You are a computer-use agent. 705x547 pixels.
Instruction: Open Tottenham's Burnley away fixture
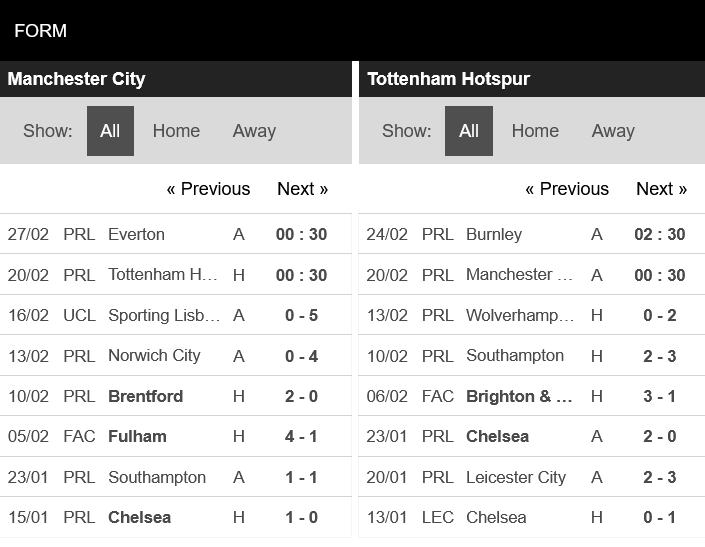click(x=494, y=234)
